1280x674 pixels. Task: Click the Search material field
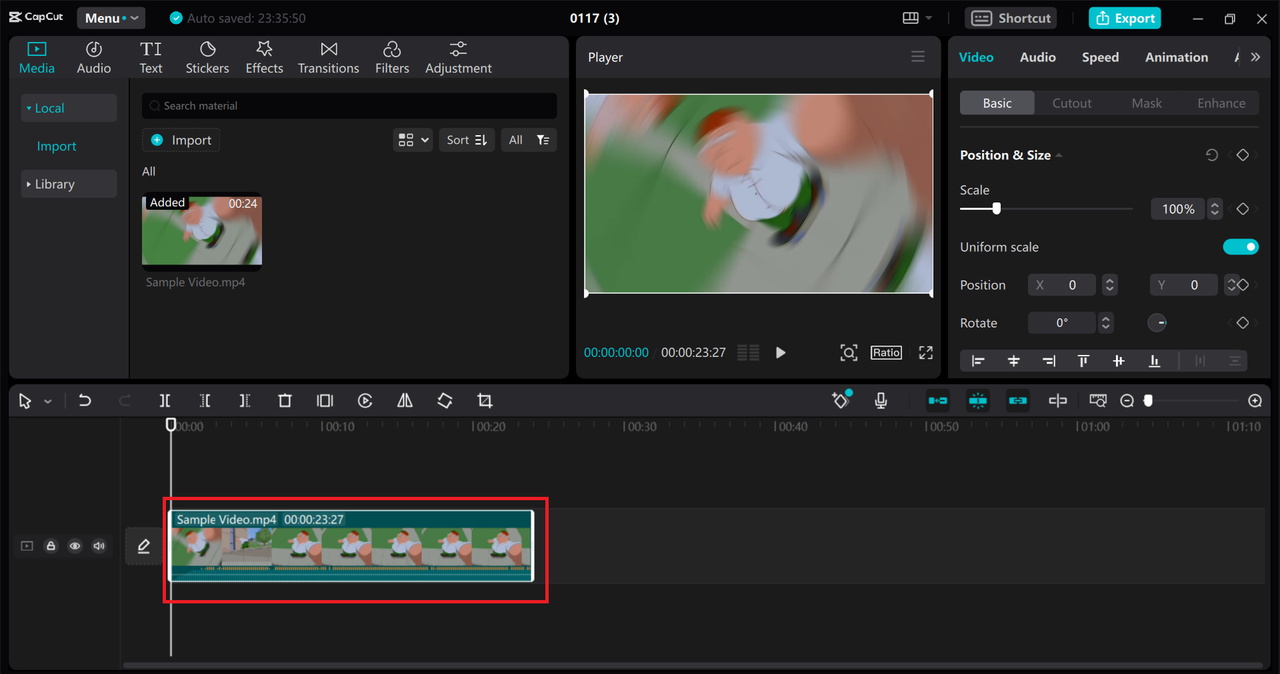click(x=349, y=105)
